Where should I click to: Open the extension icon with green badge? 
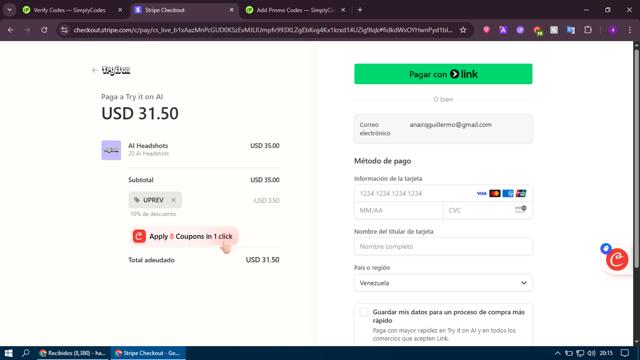(x=537, y=30)
